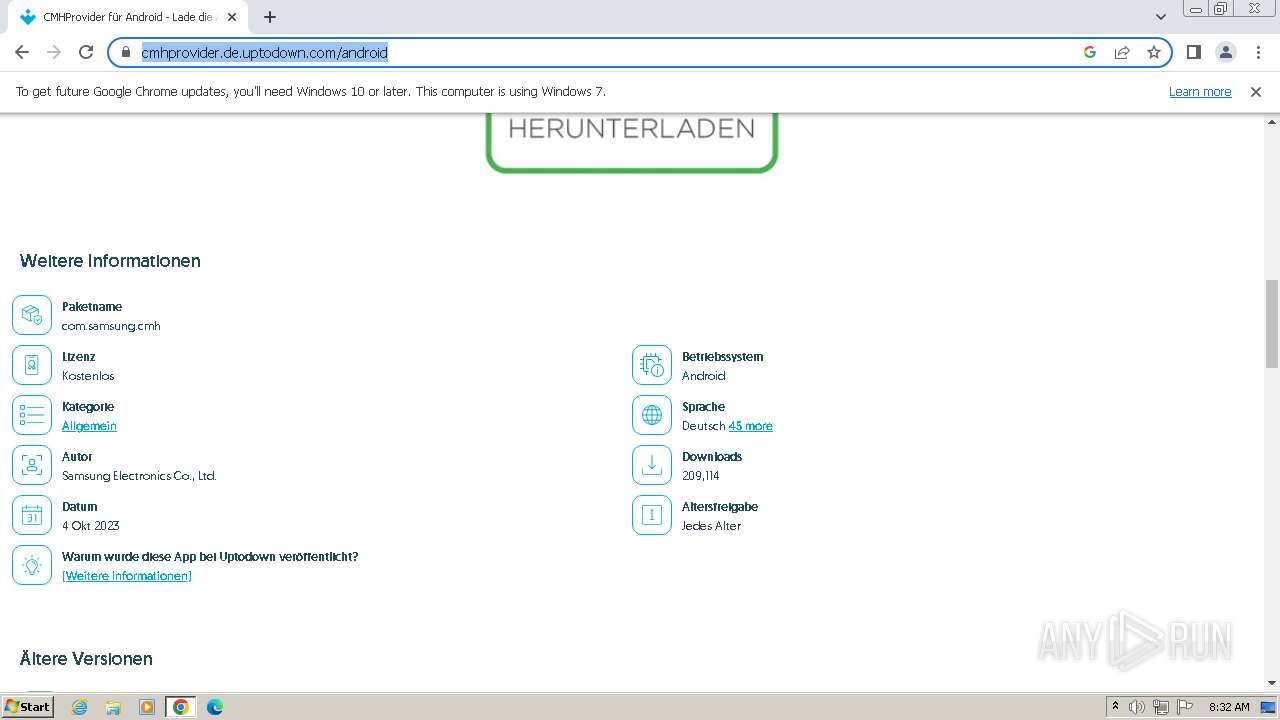Click the Sprache globe icon
Viewport: 1280px width, 720px height.
point(652,416)
